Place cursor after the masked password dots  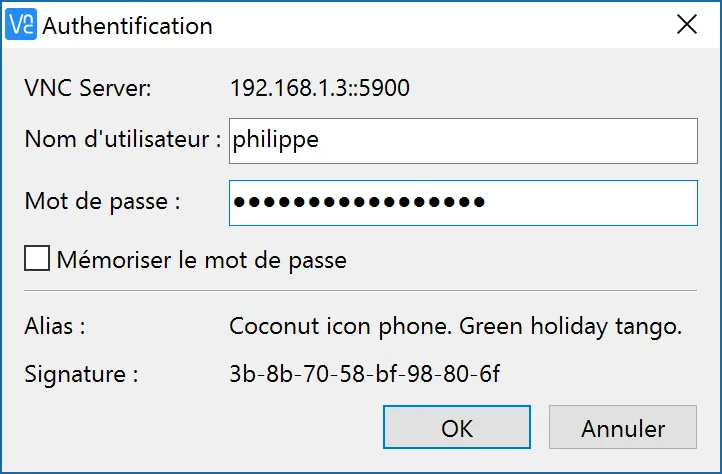(x=487, y=202)
